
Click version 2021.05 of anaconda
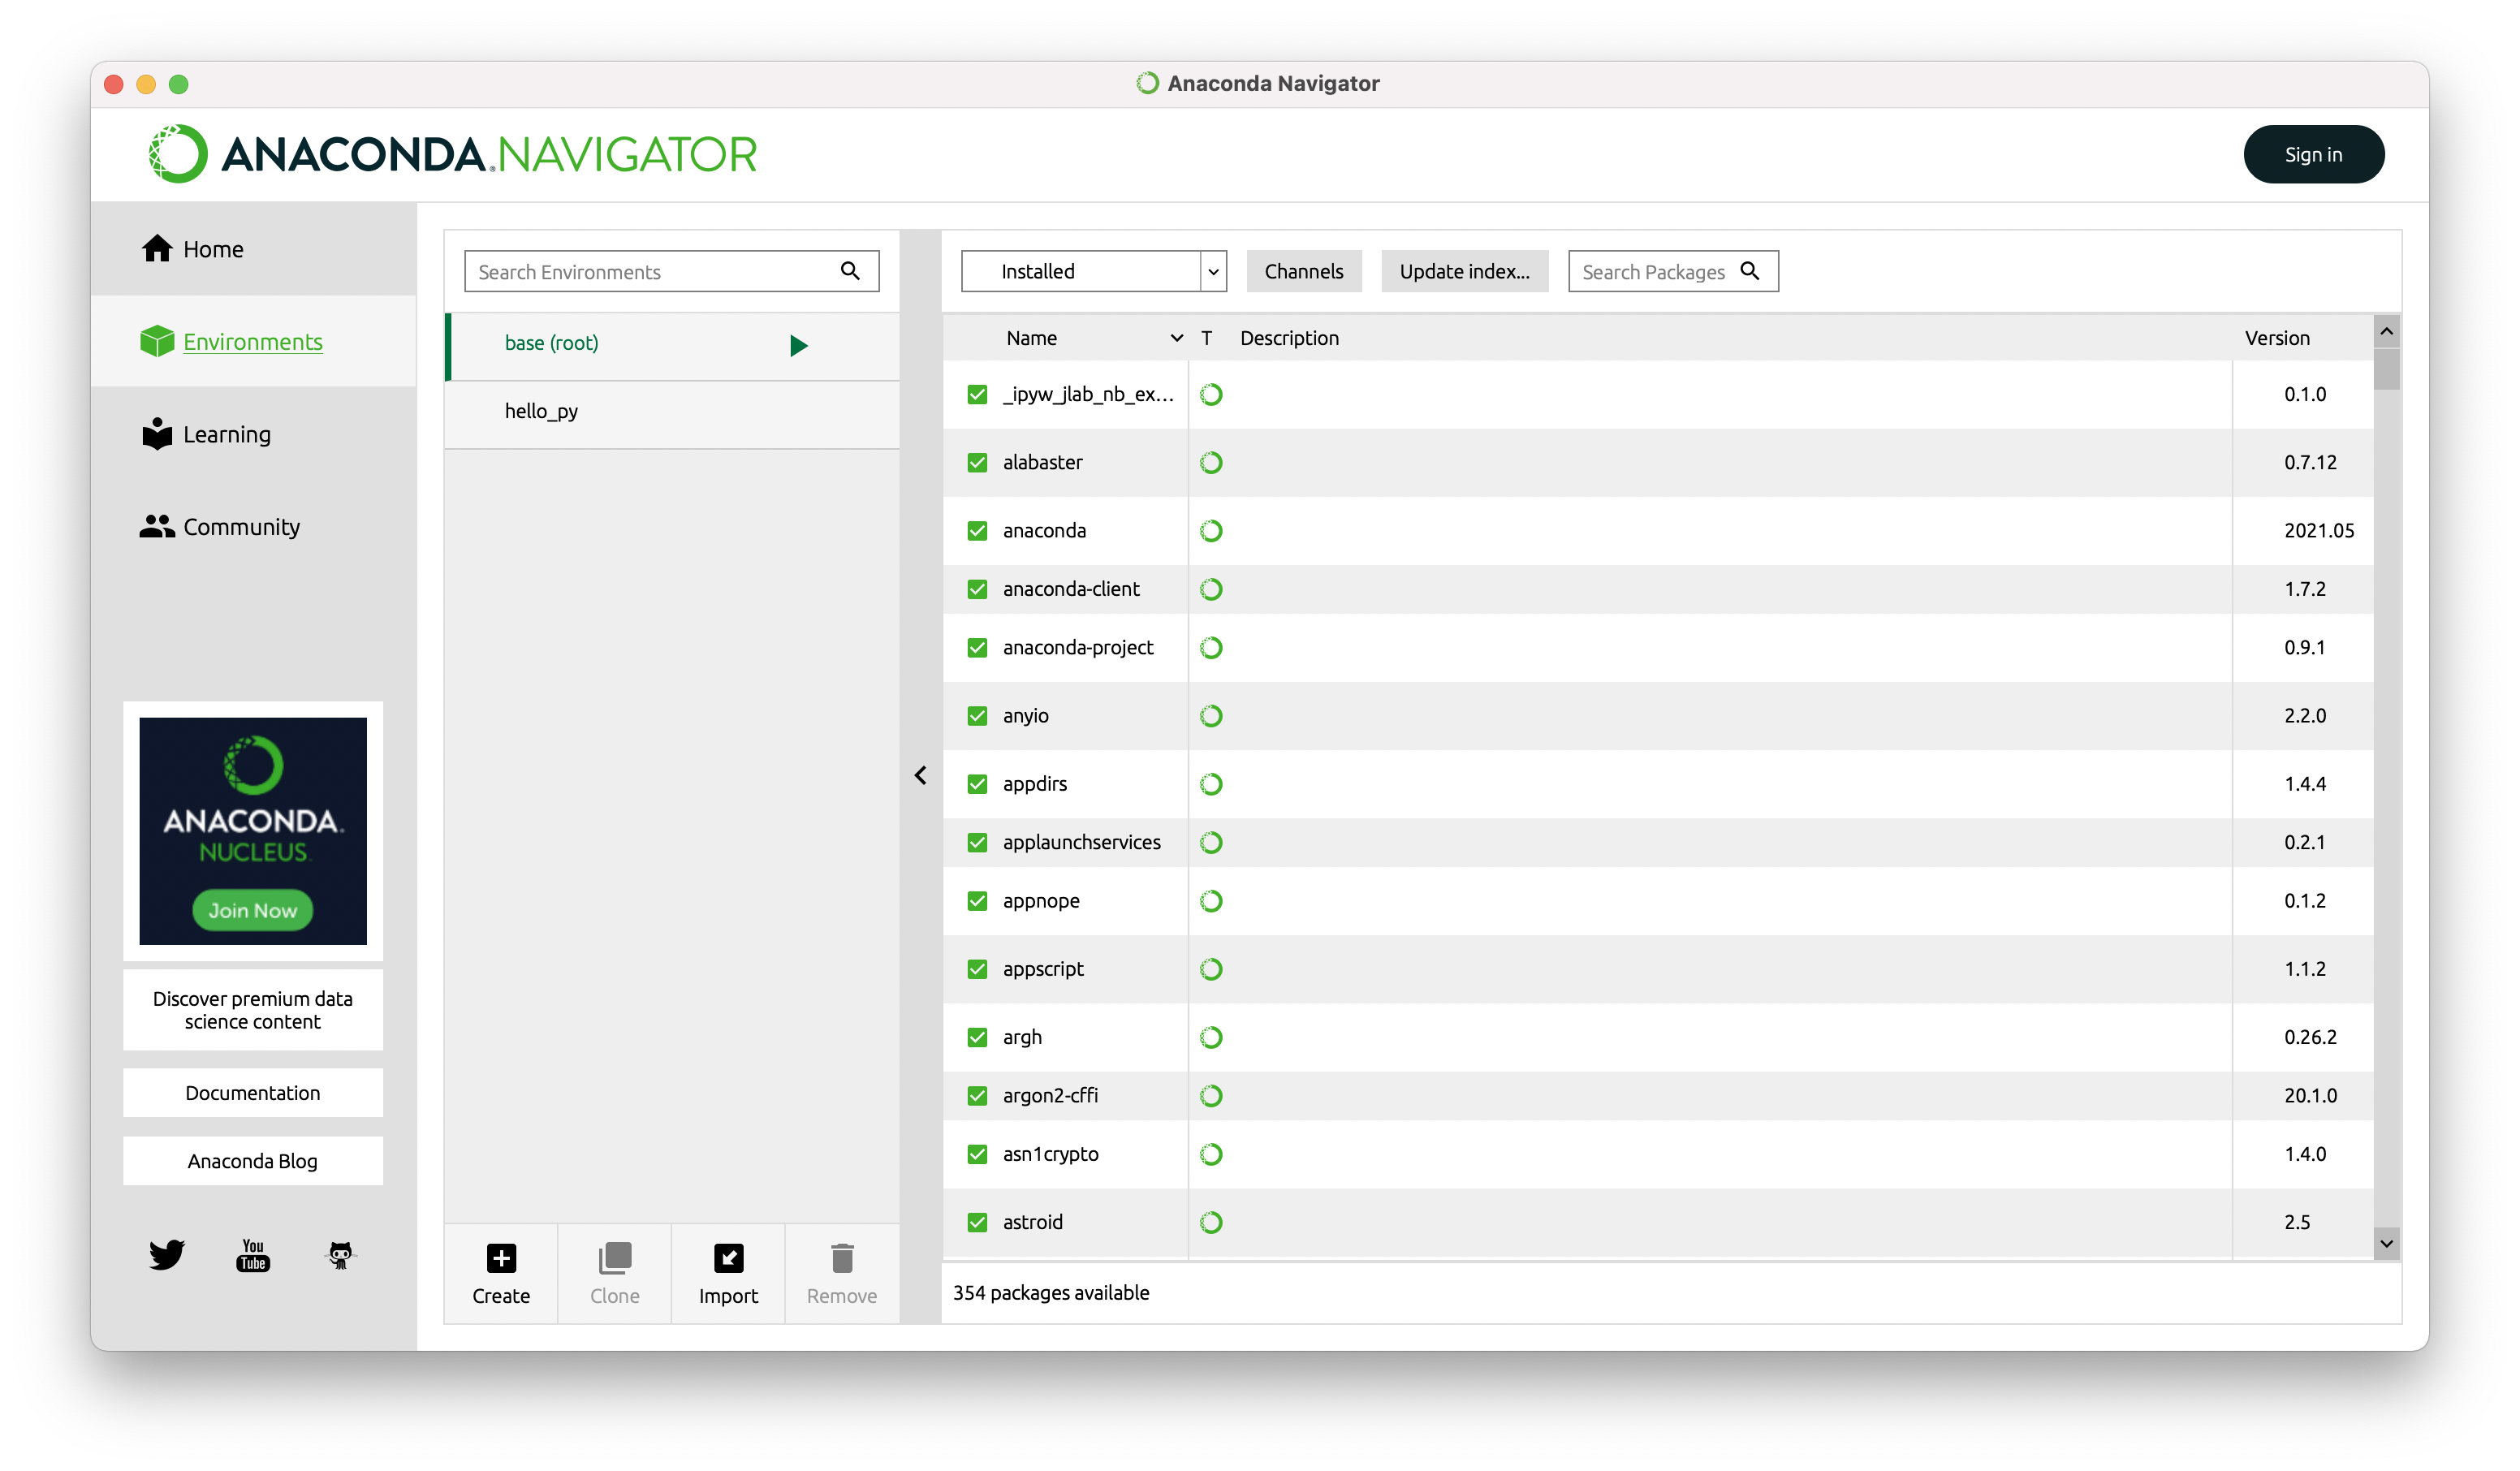2319,530
